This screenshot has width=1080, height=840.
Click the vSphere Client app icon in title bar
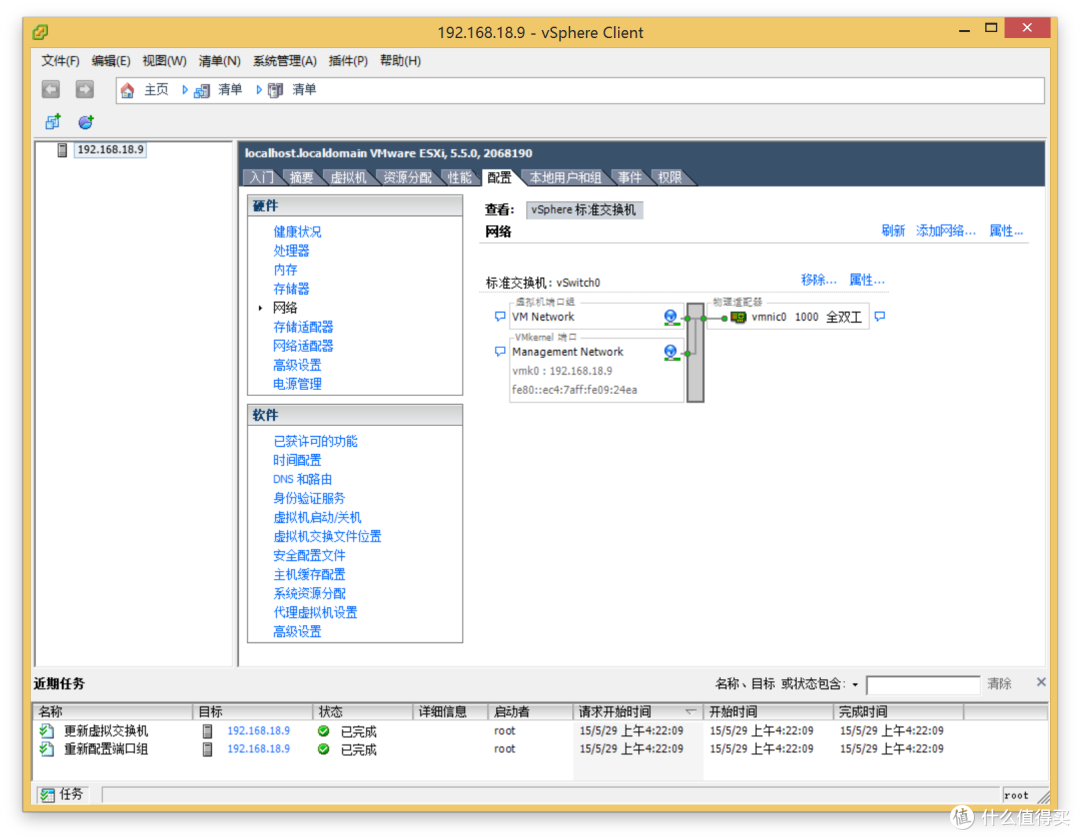41,32
